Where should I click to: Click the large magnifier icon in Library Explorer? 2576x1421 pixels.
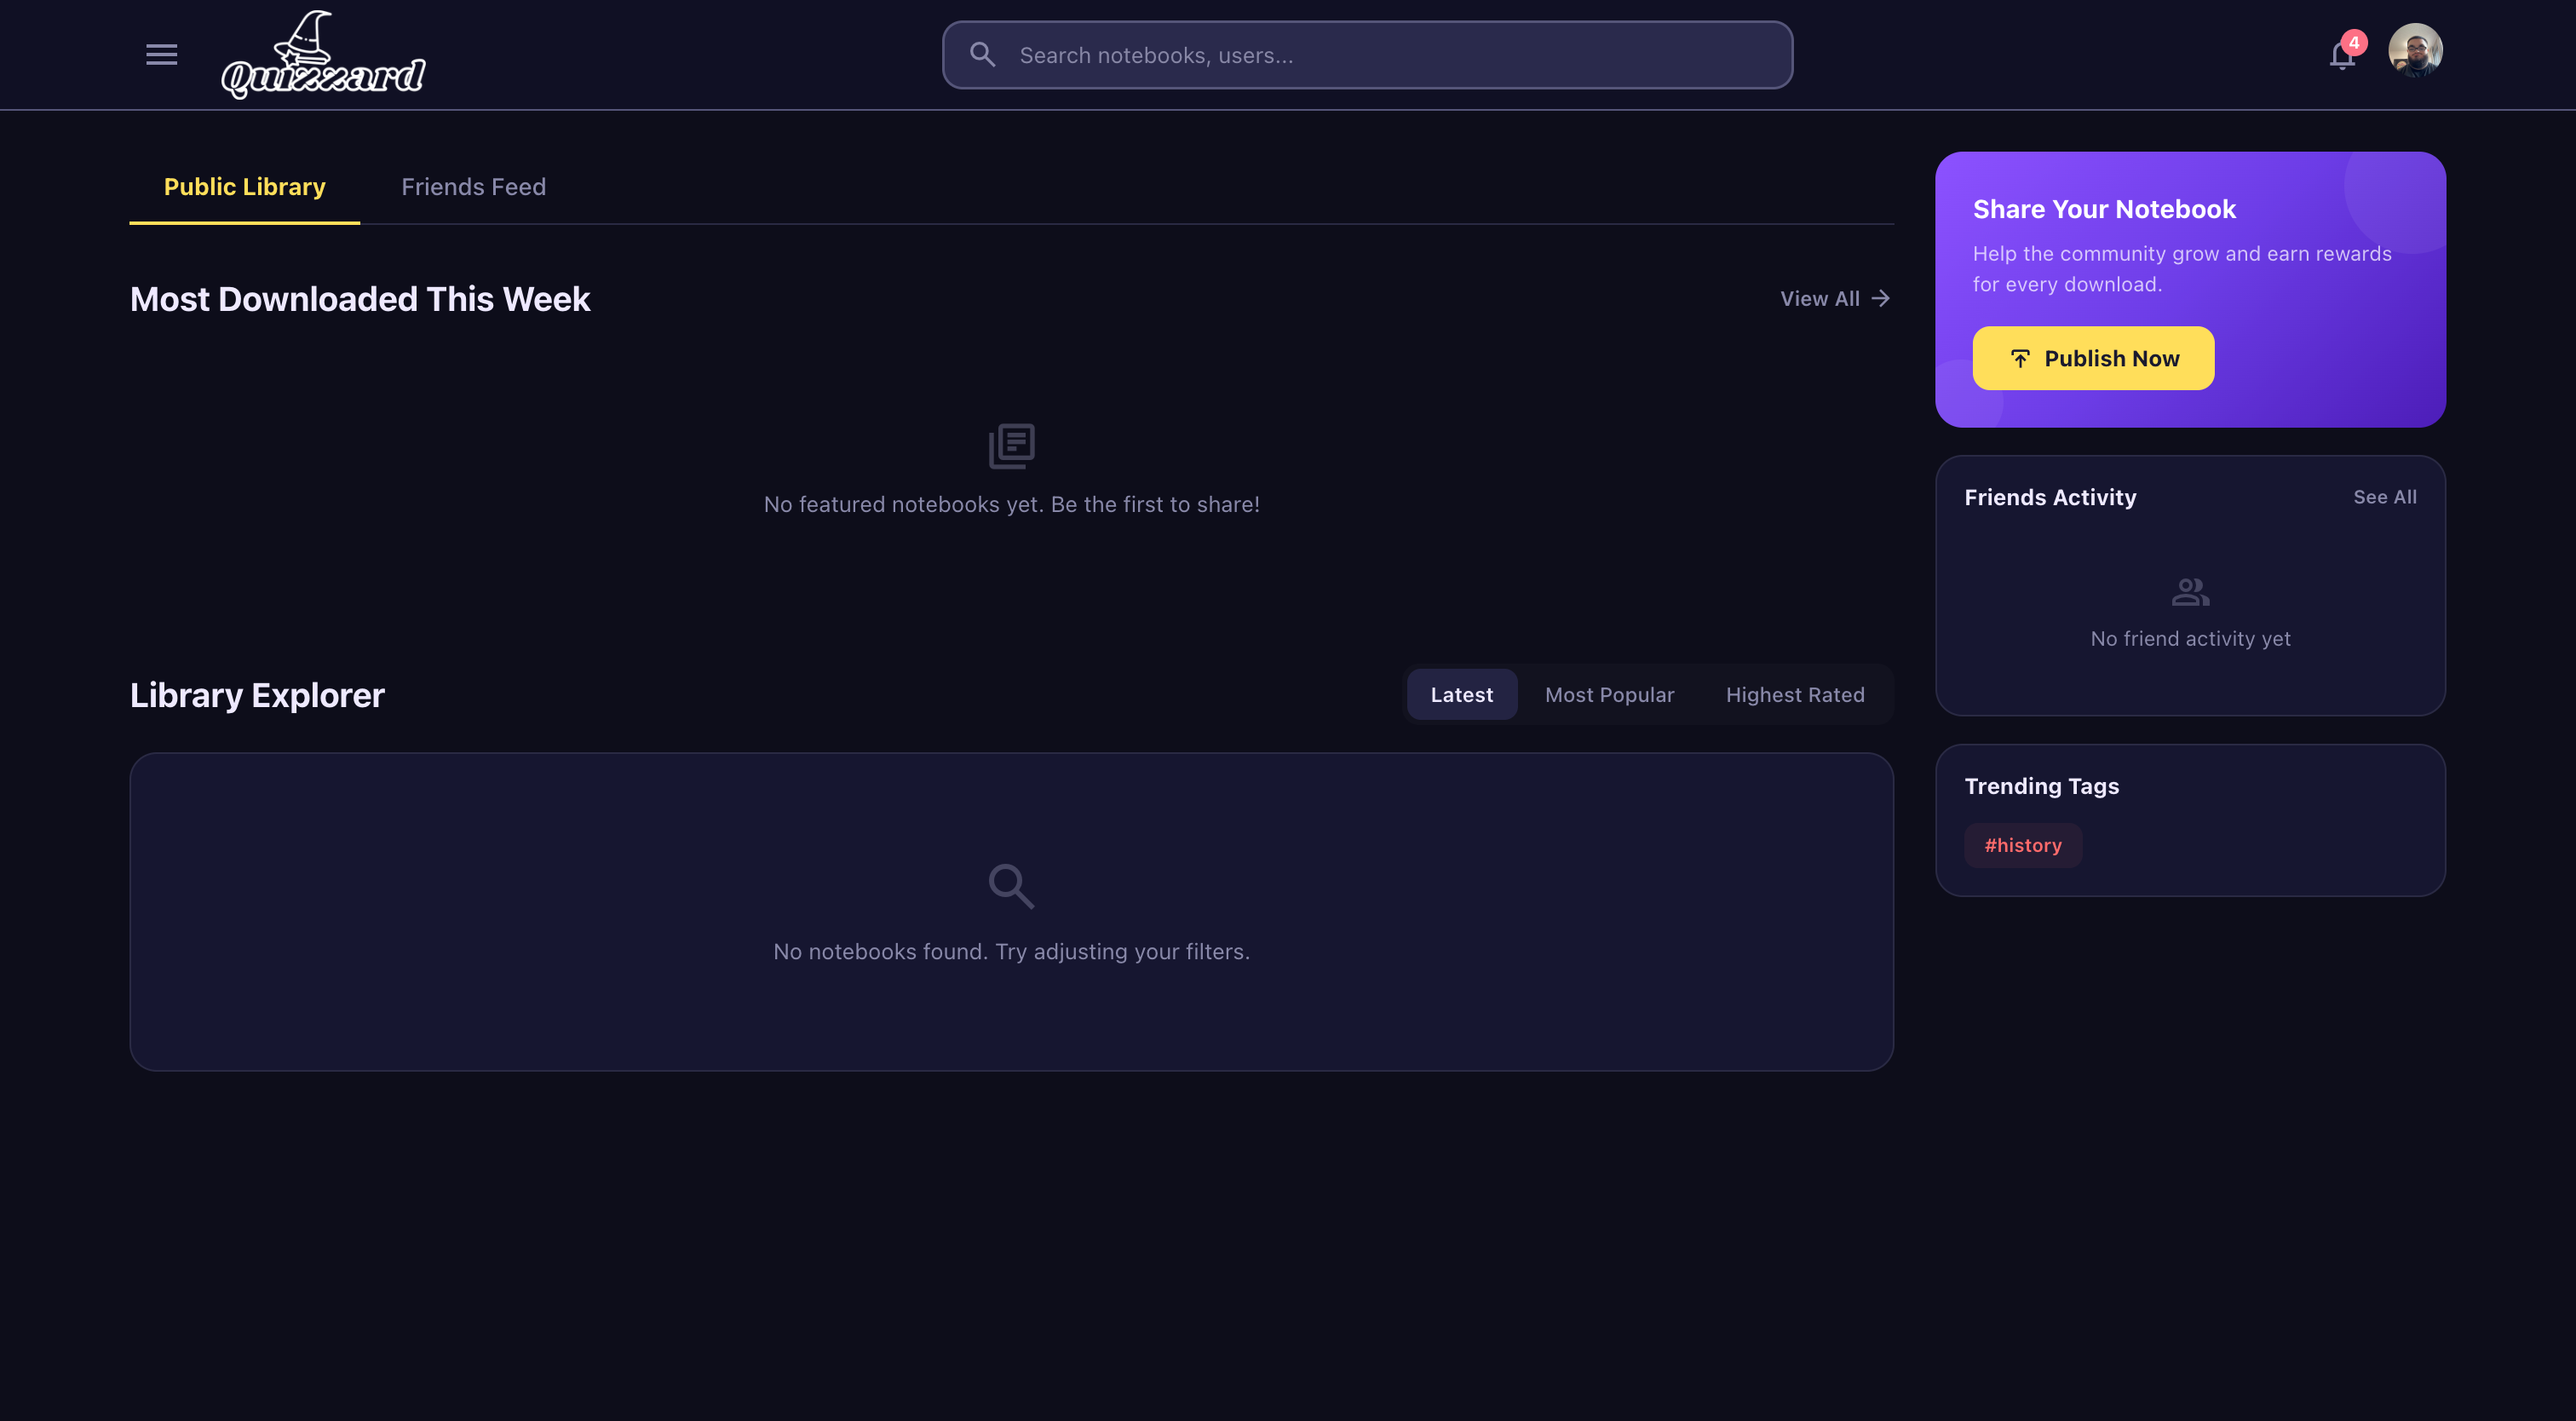1011,886
